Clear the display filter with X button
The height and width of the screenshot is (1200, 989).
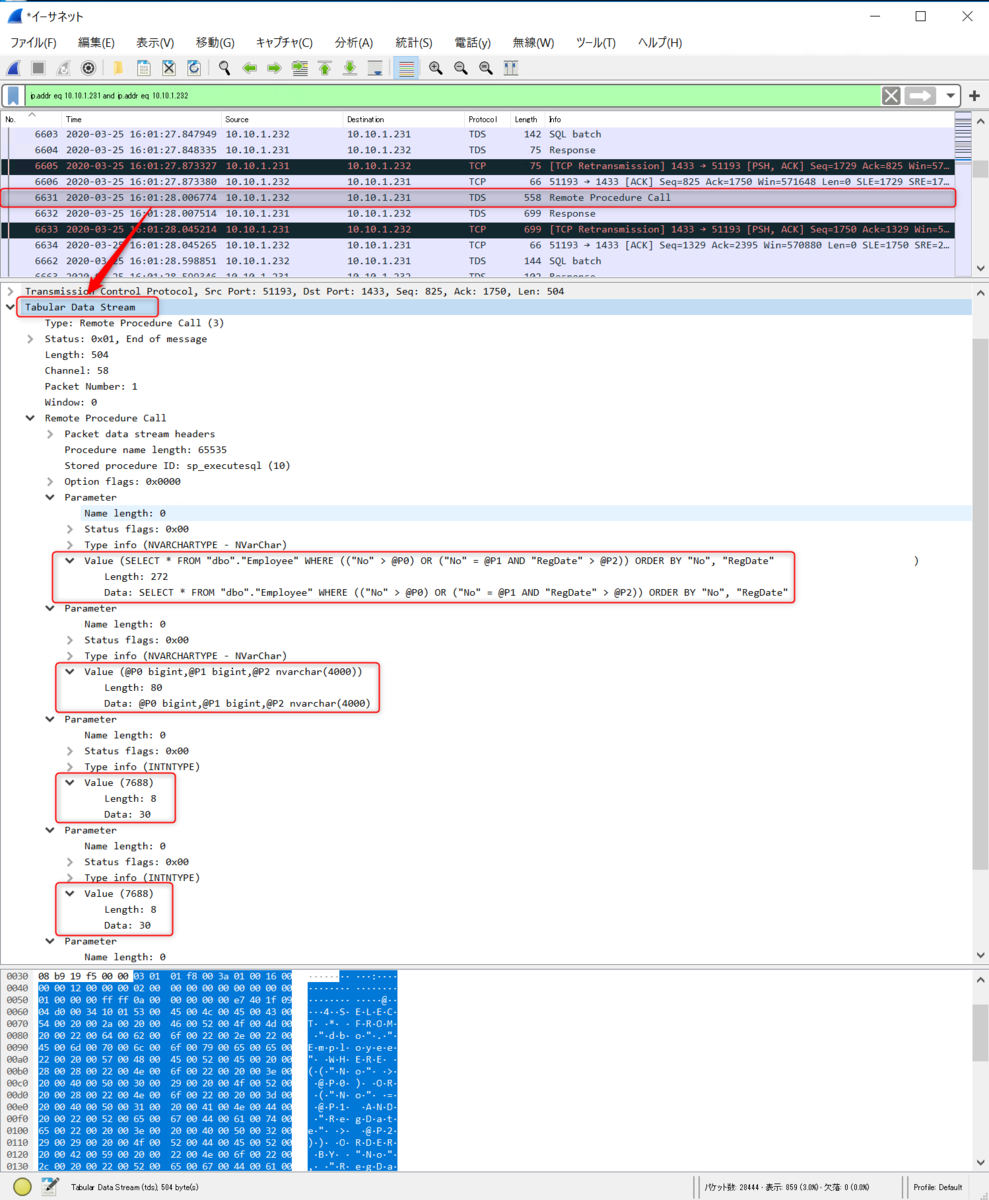pyautogui.click(x=889, y=95)
